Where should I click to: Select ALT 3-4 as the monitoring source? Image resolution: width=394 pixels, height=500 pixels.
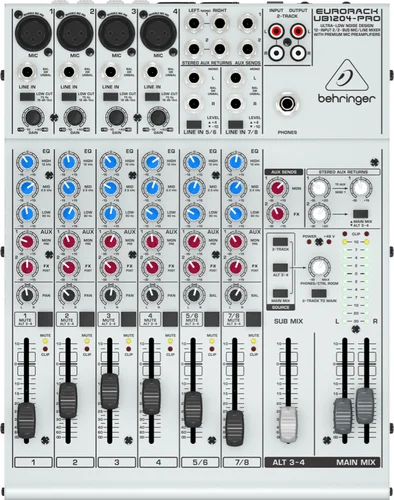(x=280, y=267)
